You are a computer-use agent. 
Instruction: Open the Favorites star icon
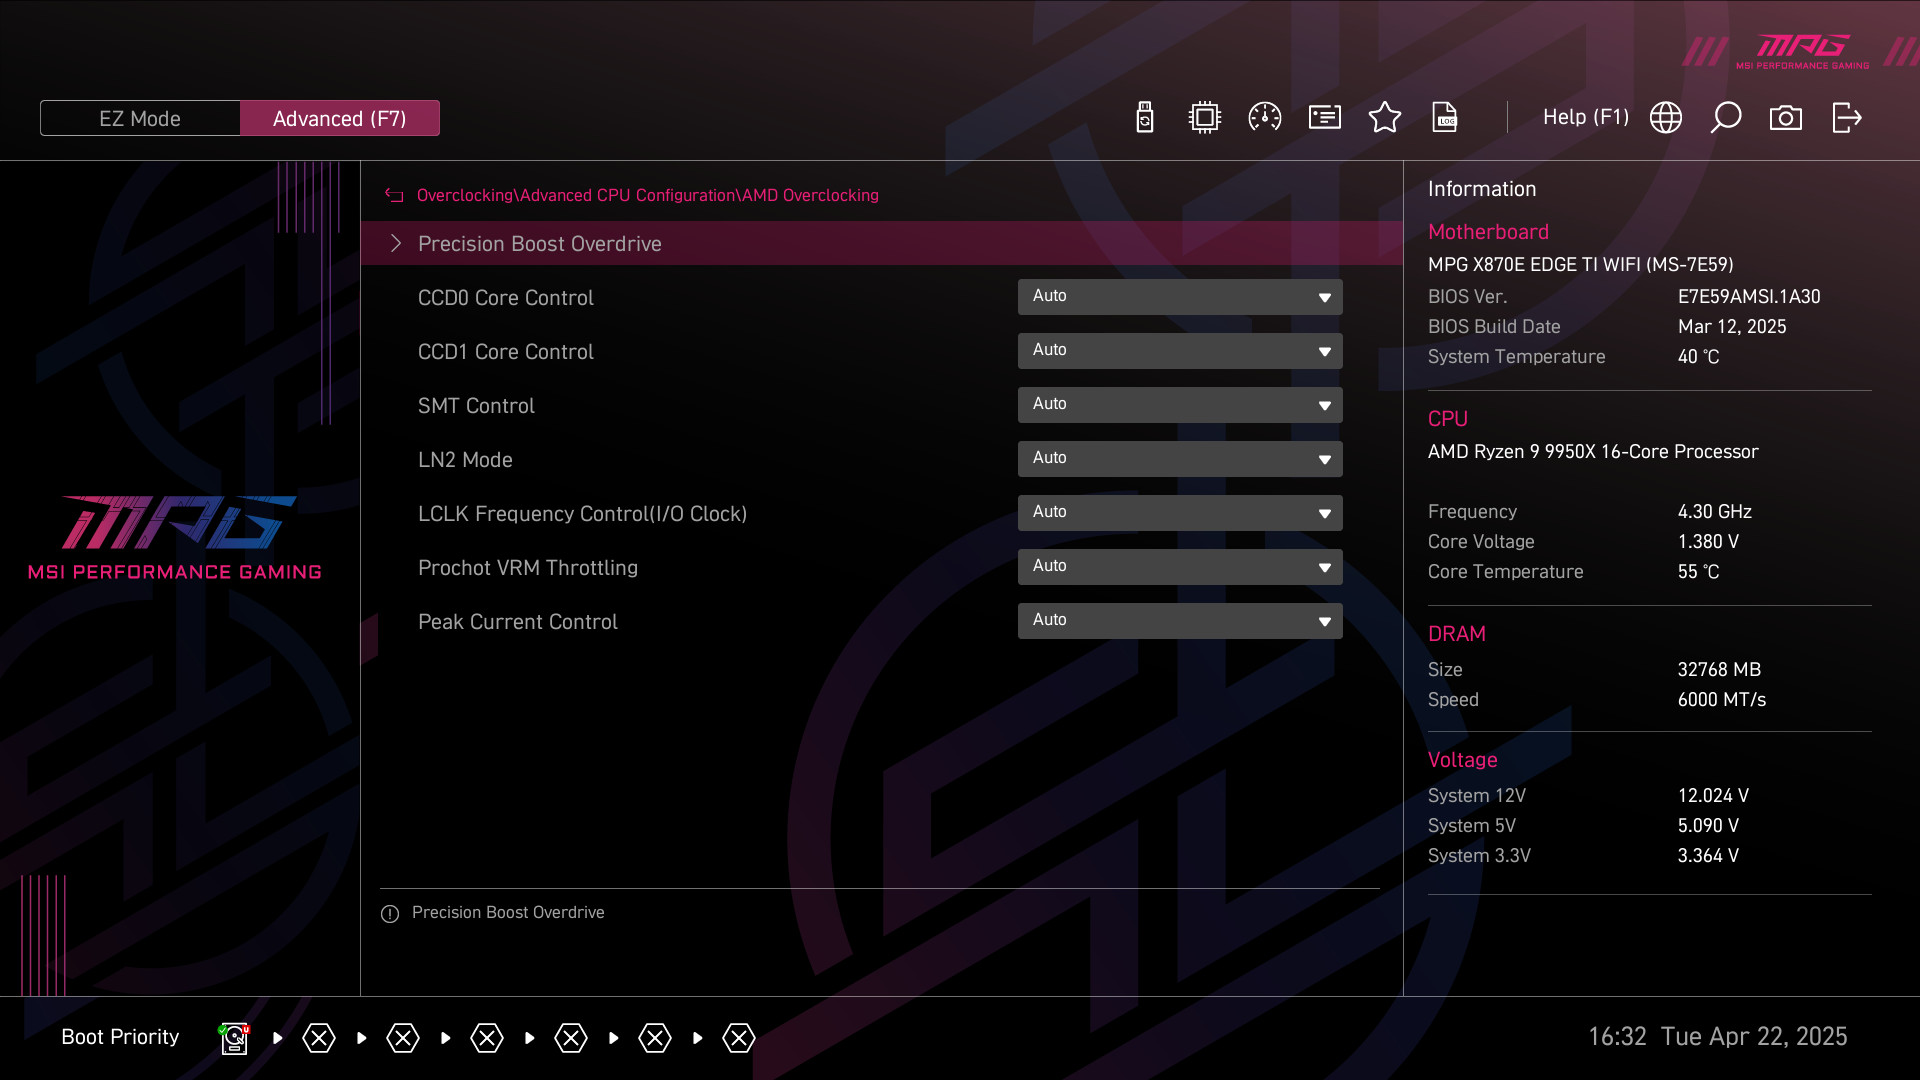pos(1385,117)
